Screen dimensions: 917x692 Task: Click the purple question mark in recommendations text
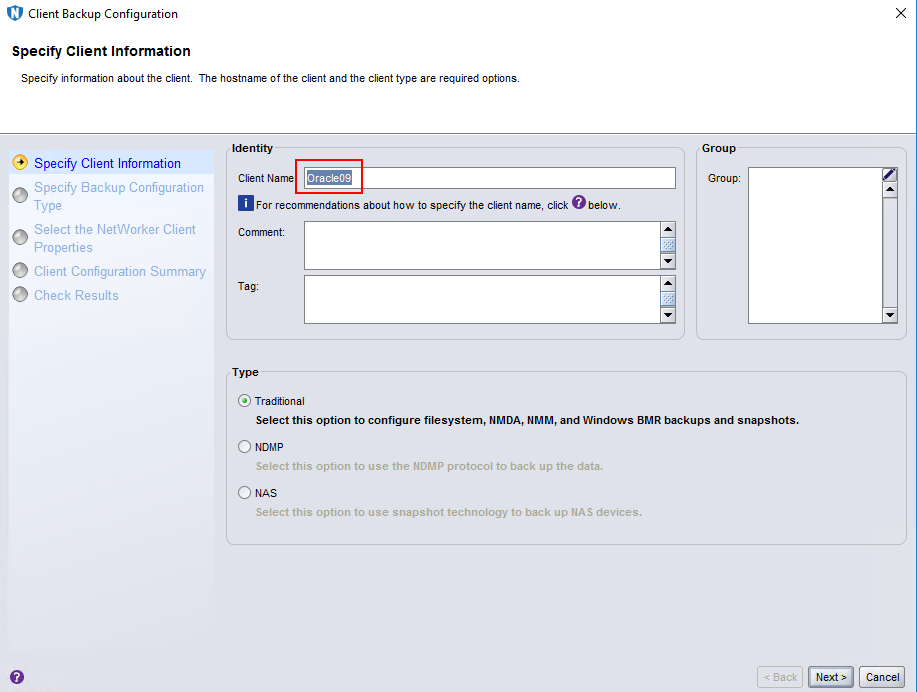point(579,203)
